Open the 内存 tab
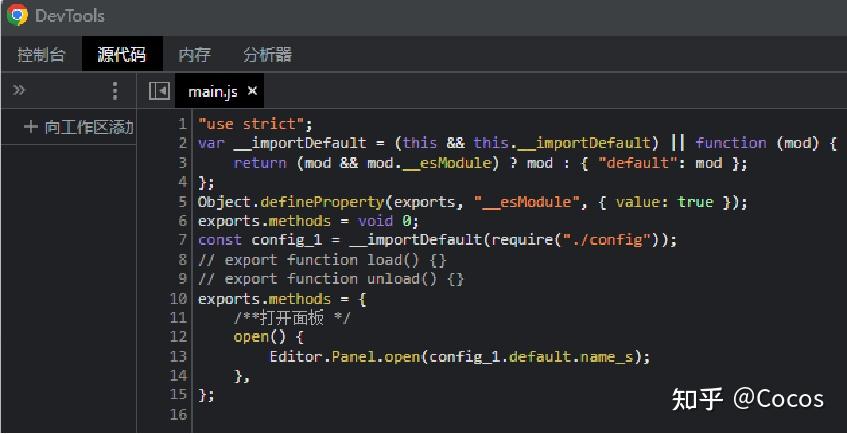847x434 pixels. tap(194, 55)
